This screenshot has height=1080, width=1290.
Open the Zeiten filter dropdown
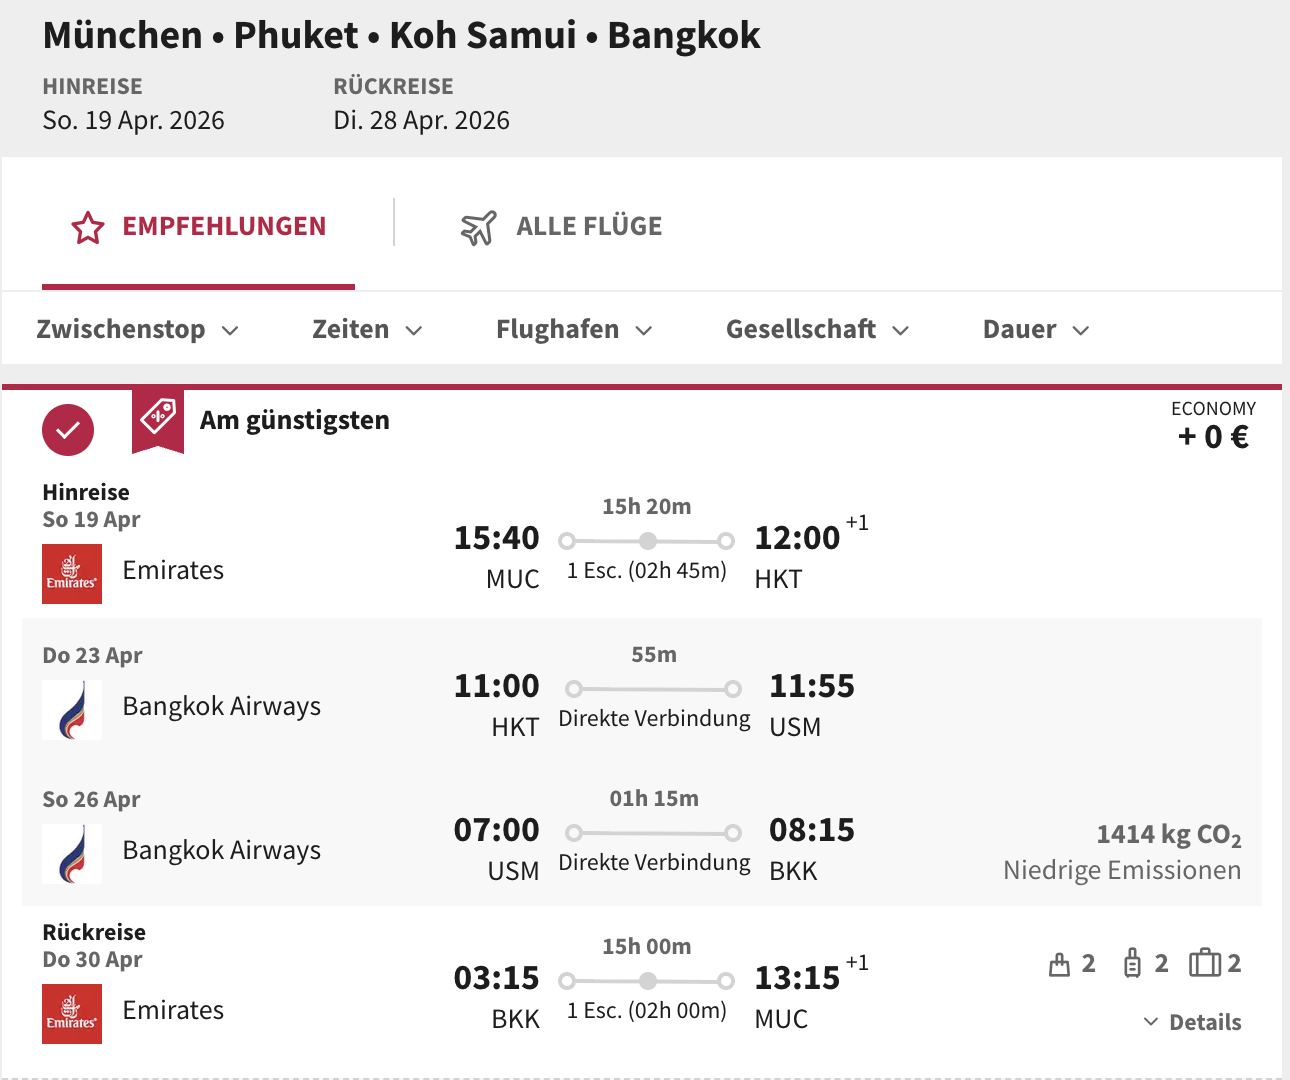(367, 329)
